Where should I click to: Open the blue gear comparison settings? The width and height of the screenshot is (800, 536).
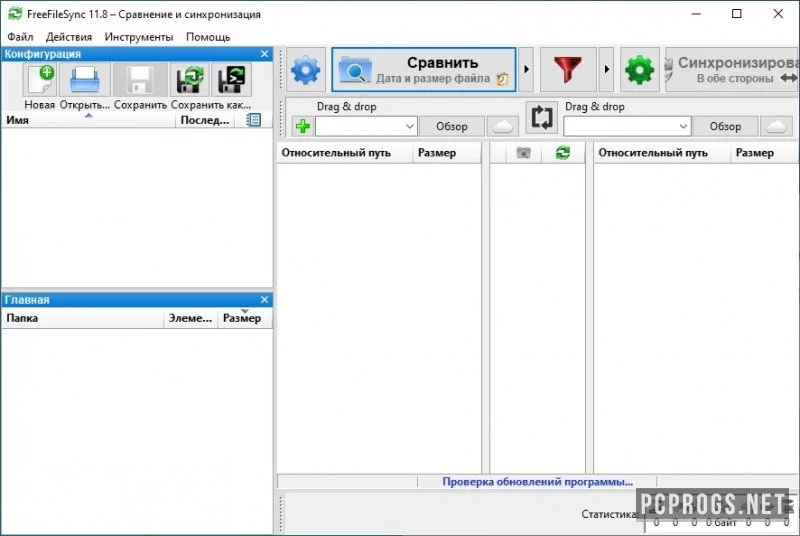306,70
